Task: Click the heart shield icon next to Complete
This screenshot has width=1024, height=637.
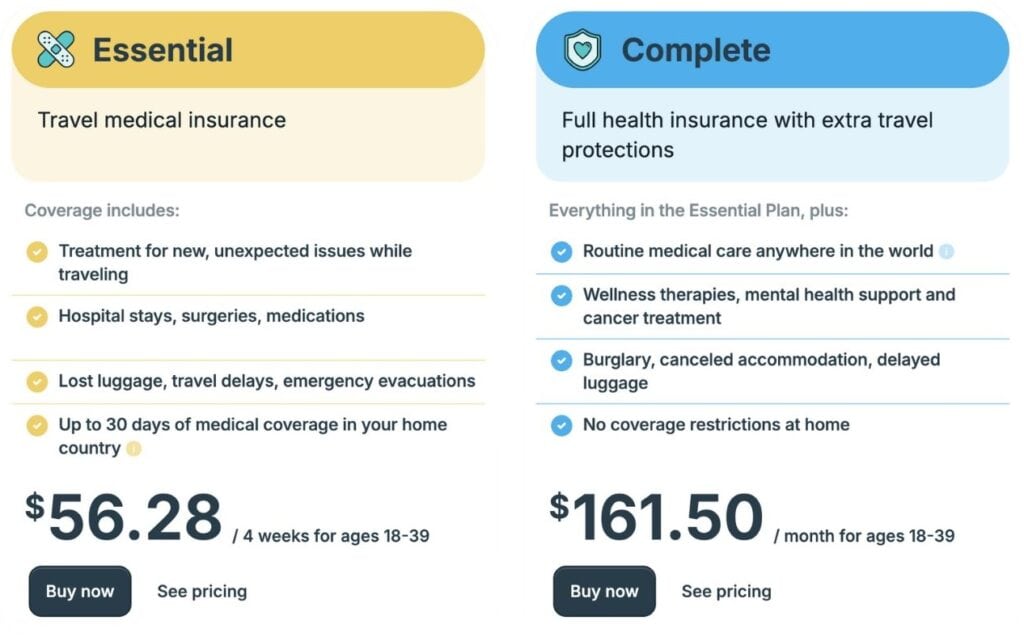Action: pos(582,49)
